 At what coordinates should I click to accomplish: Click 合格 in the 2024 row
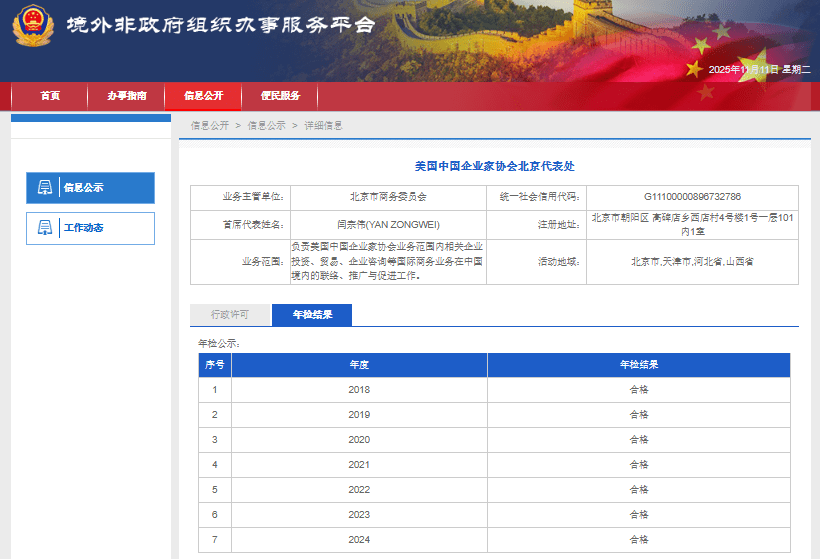point(639,540)
